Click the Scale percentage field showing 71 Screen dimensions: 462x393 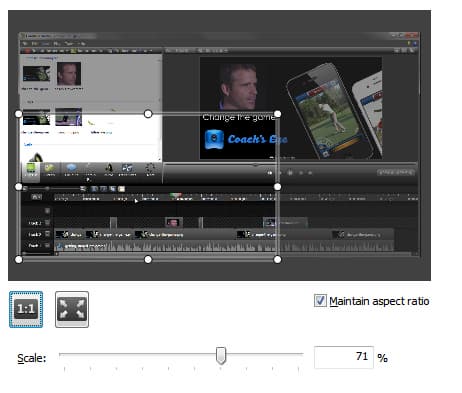[344, 357]
